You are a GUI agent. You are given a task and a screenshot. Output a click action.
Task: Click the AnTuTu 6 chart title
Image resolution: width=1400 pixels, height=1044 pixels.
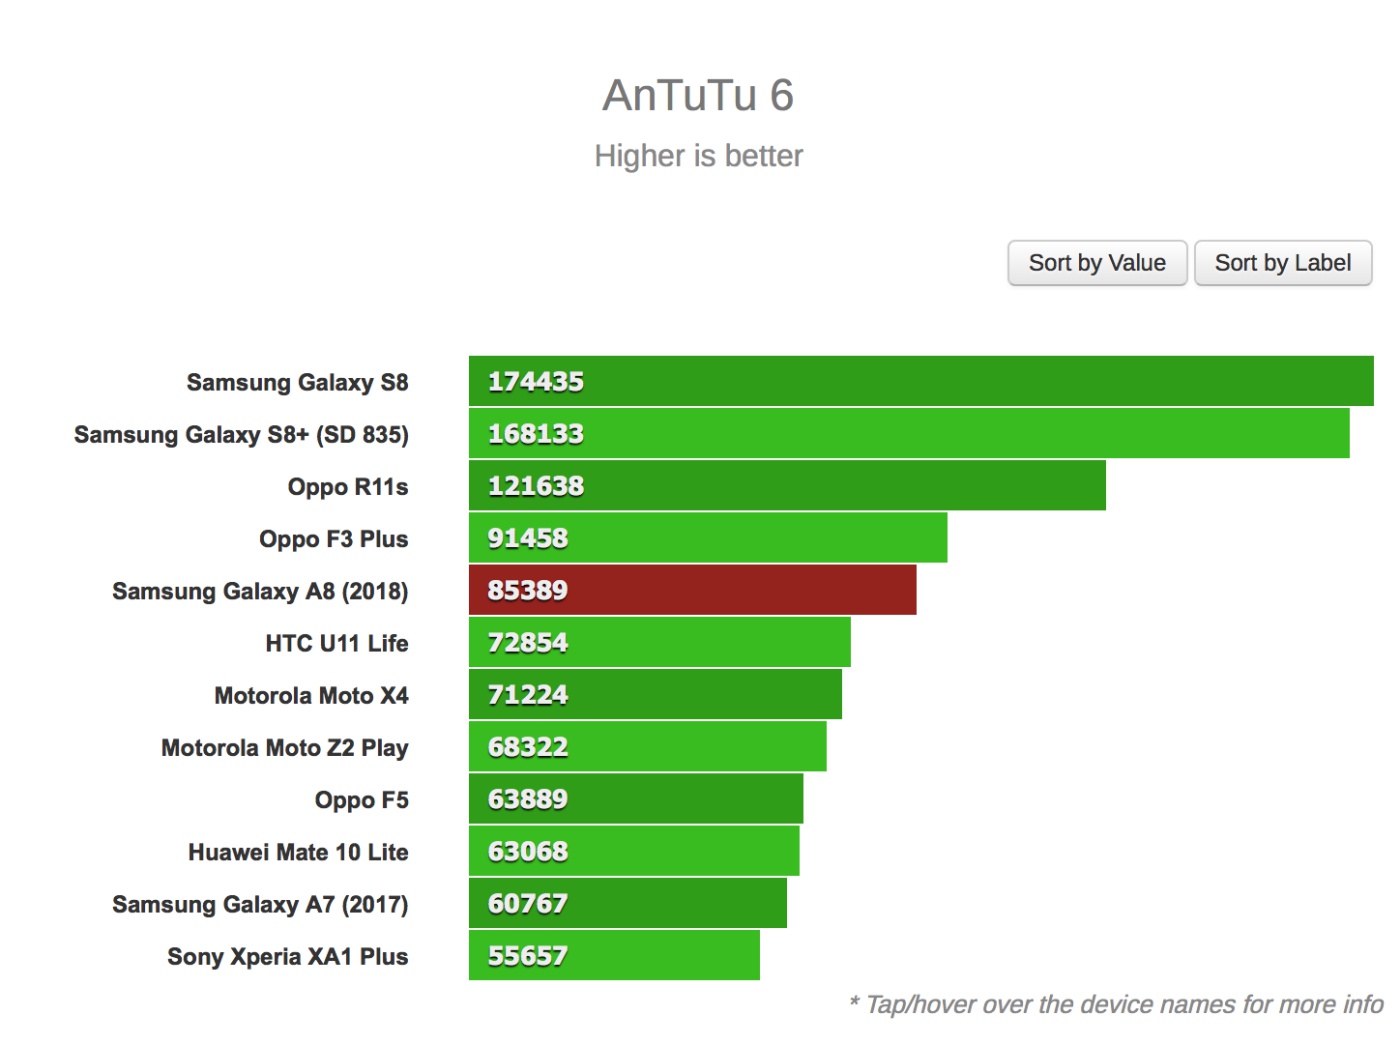tap(698, 96)
